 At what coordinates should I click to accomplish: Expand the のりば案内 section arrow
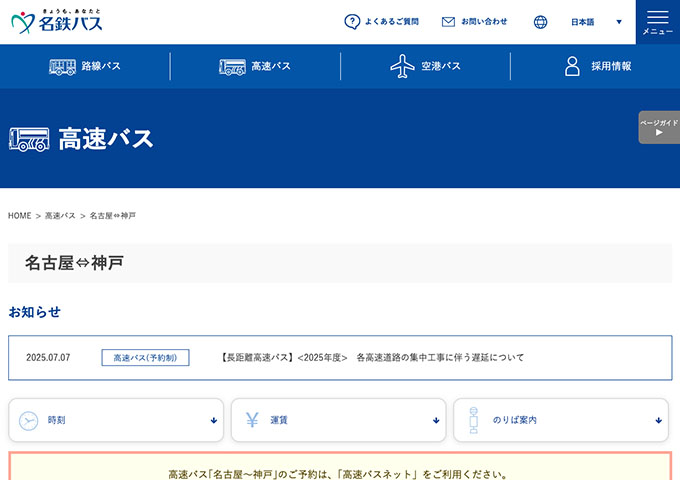(658, 420)
